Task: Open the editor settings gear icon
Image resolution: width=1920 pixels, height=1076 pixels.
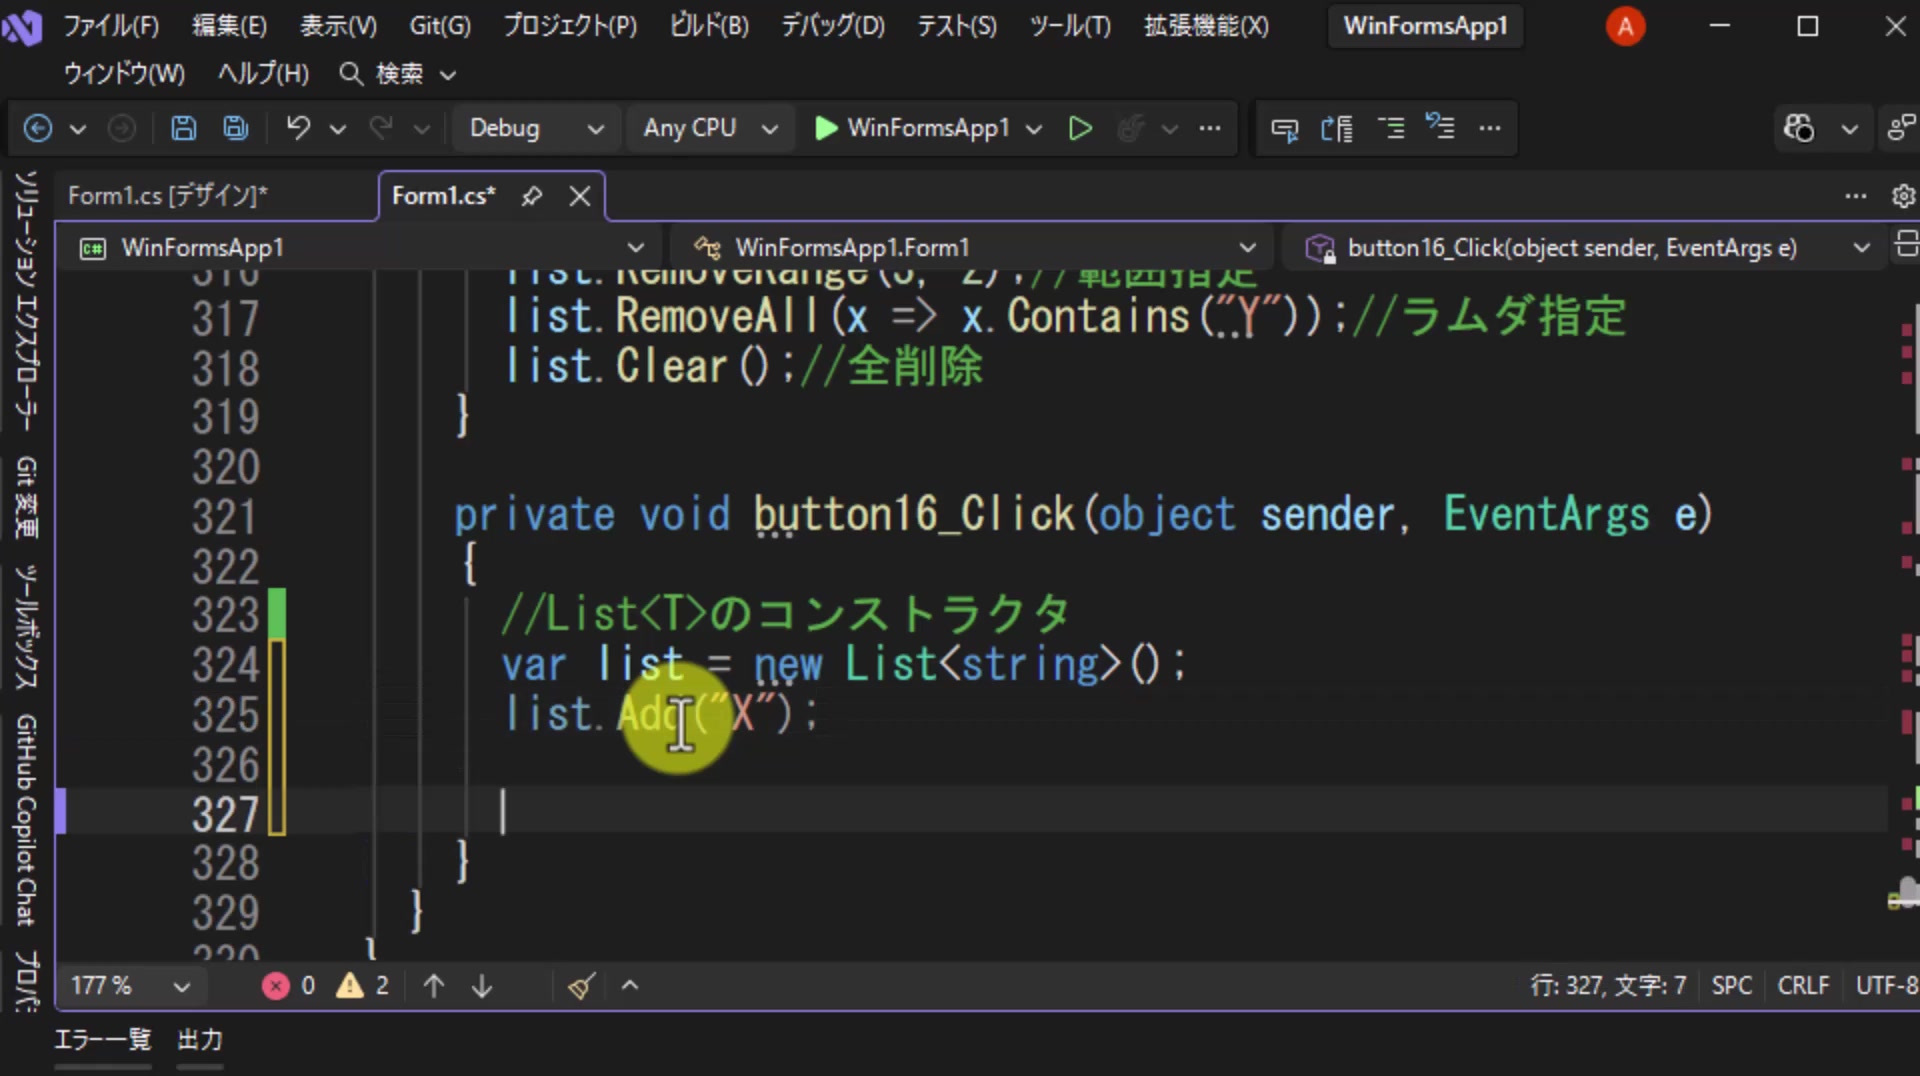Action: click(1904, 196)
